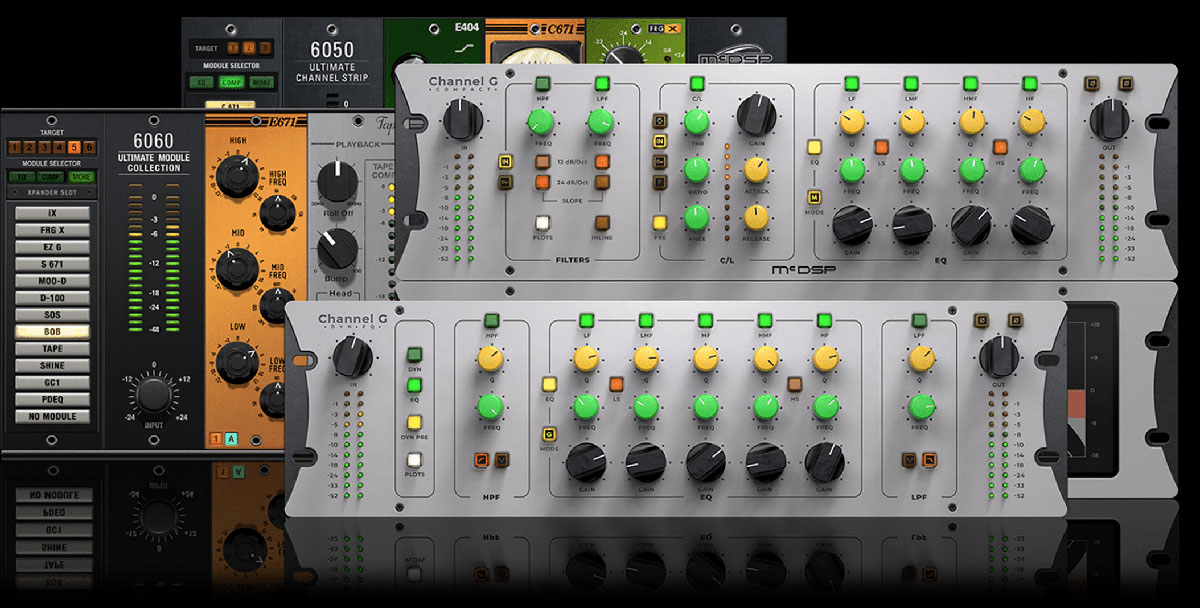This screenshot has height=608, width=1200.
Task: Click the INLINE button in Channel G Compact
Action: coord(603,223)
